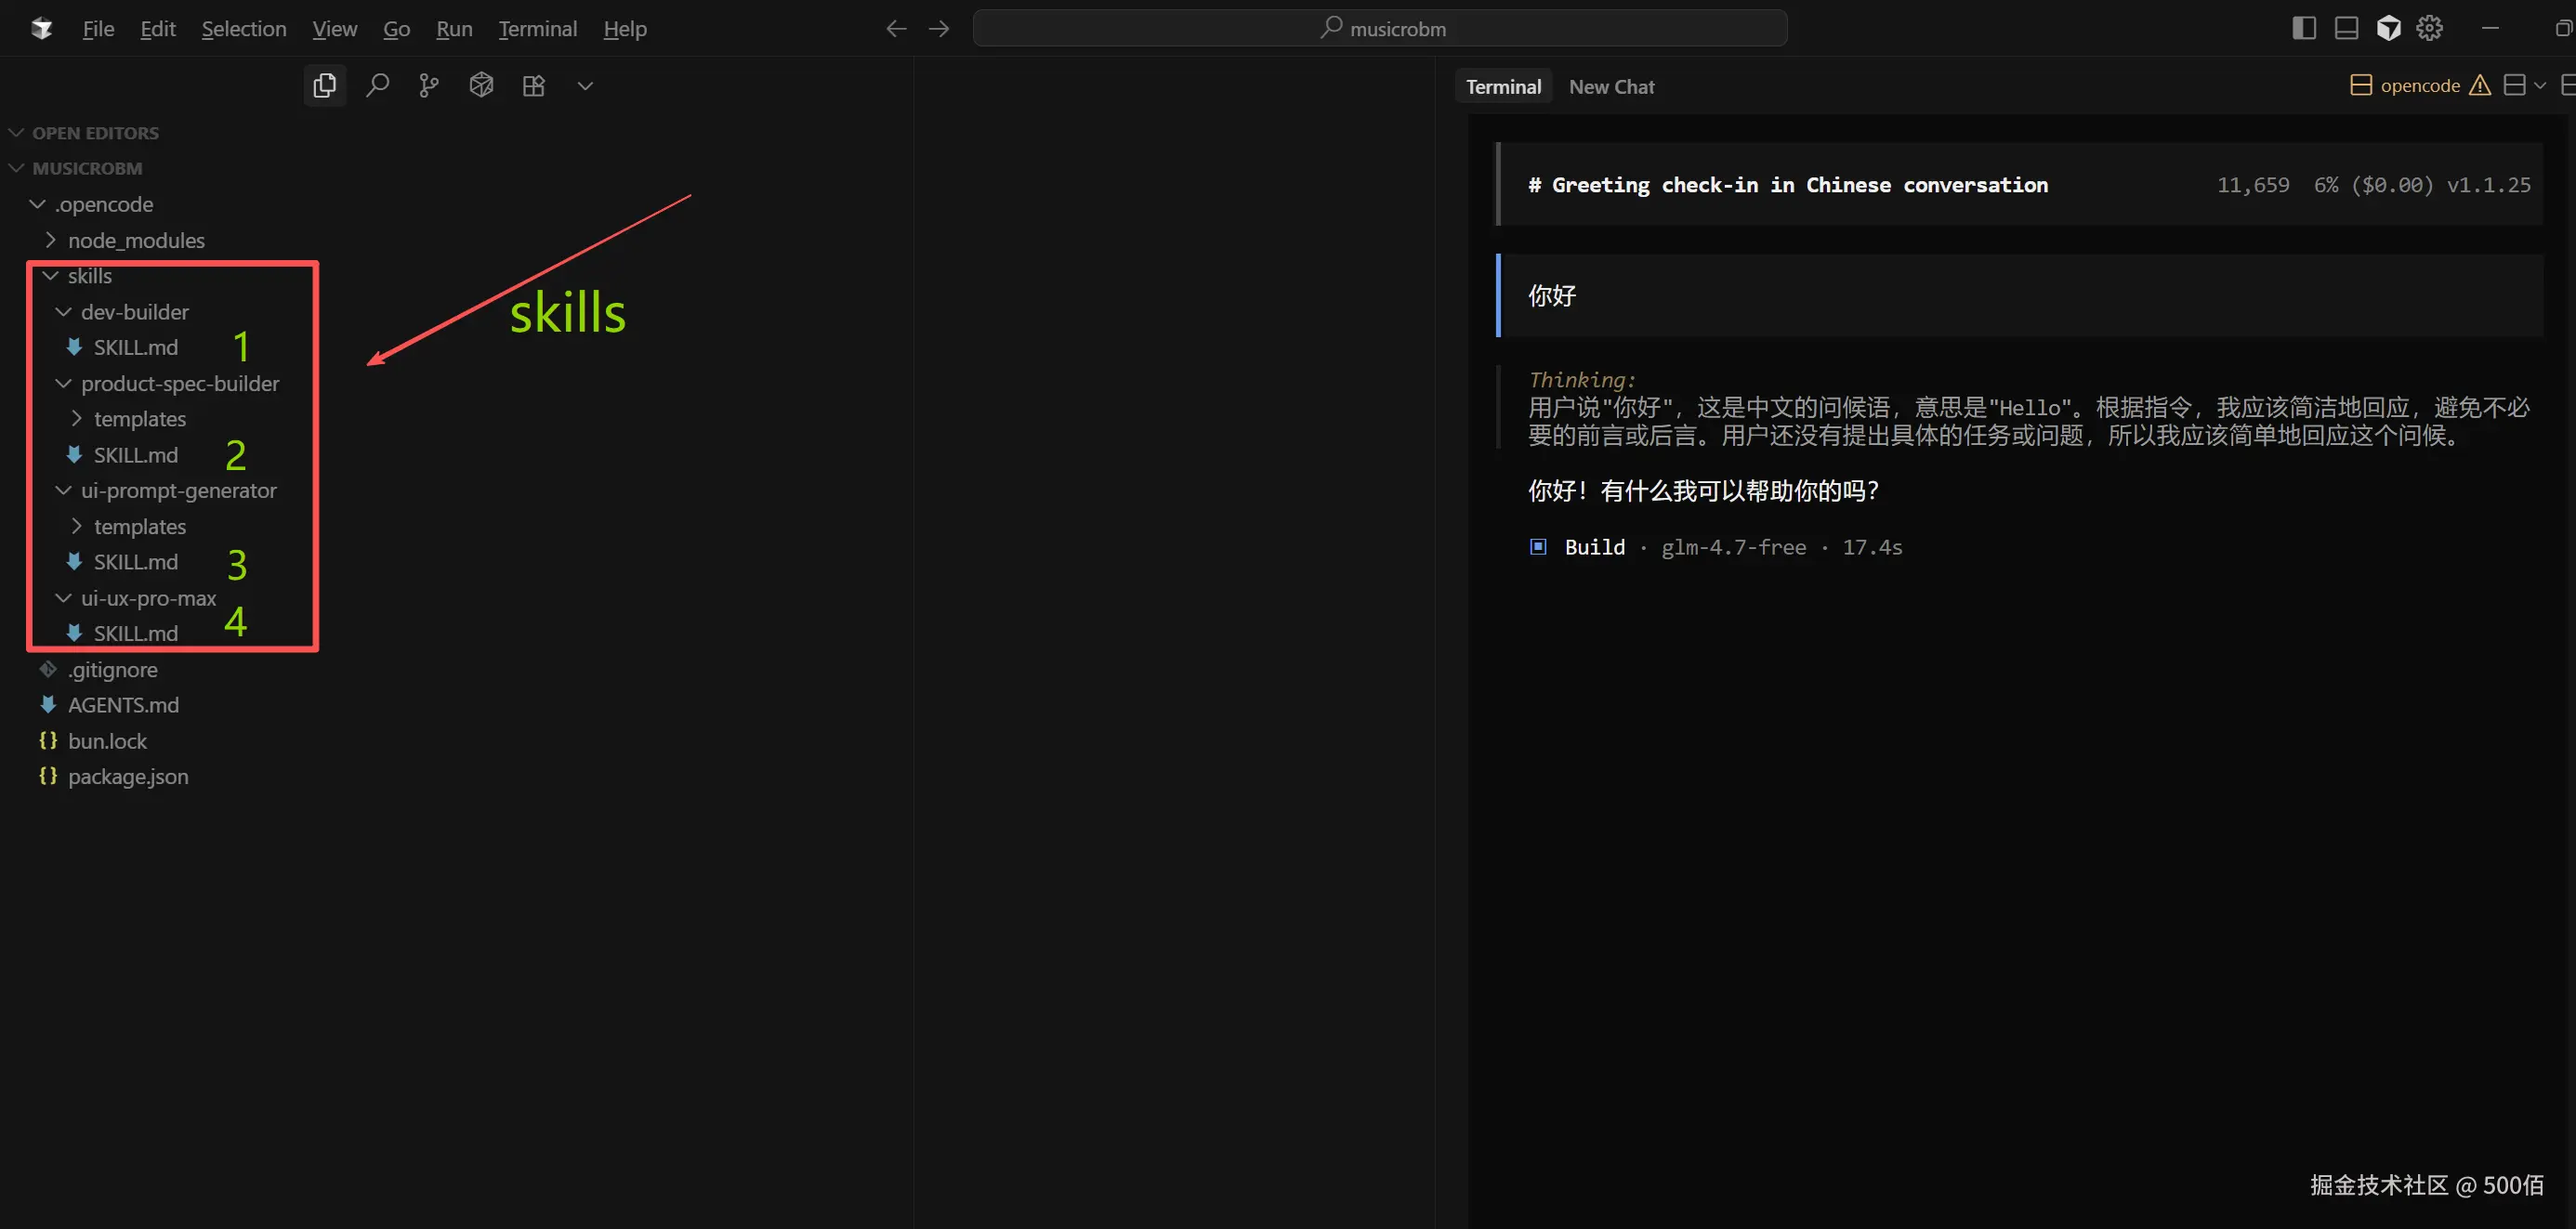Toggle the bottom panel visibility icon
This screenshot has height=1229, width=2576.
[x=2346, y=28]
